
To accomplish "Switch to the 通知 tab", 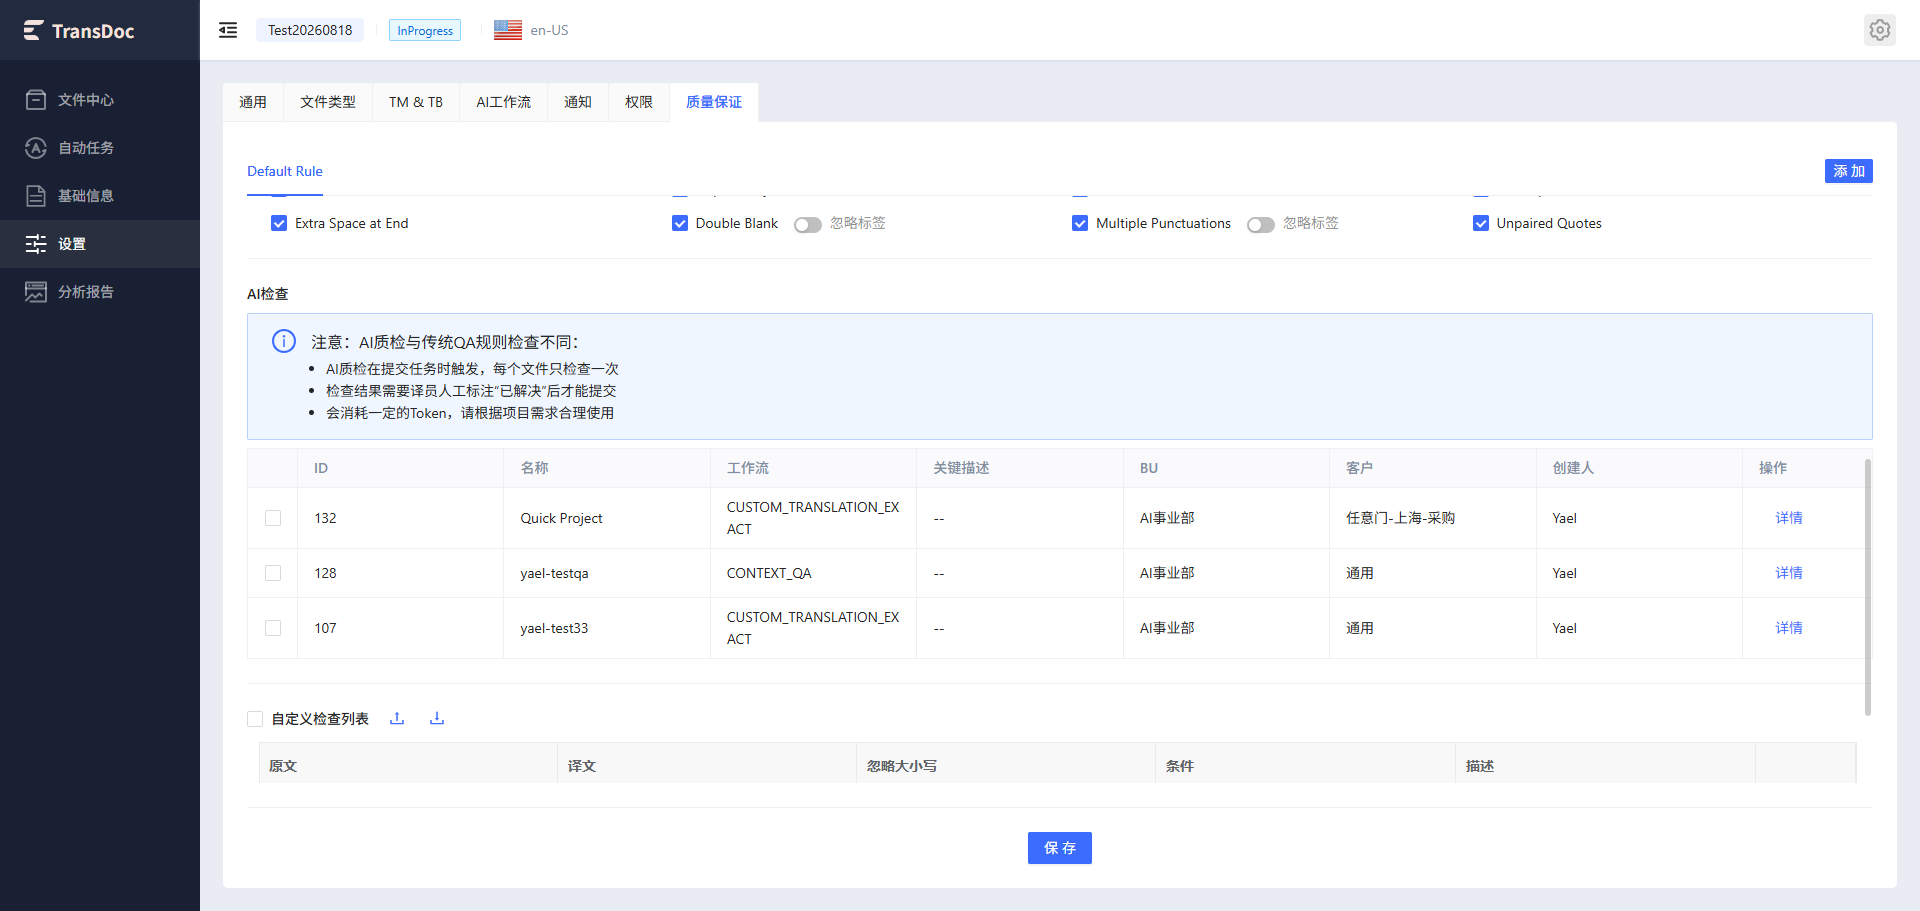I will tap(578, 102).
